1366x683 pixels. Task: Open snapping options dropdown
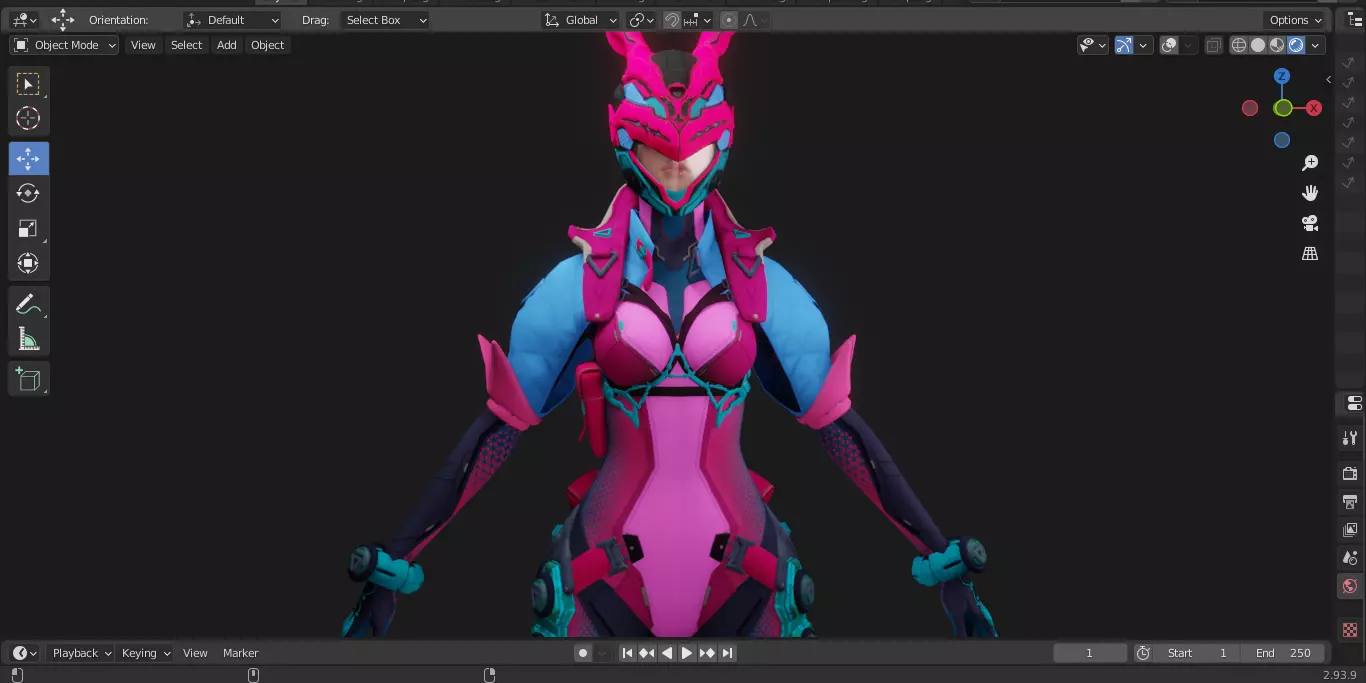coord(698,20)
